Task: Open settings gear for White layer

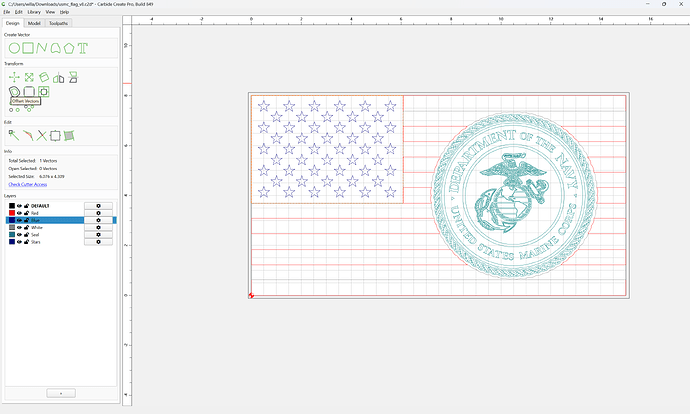Action: (98, 227)
